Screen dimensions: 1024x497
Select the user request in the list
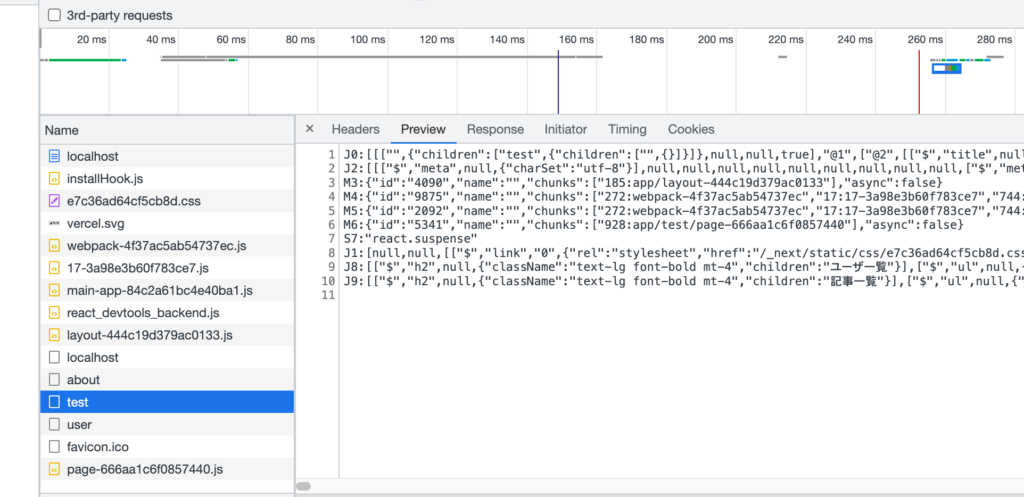pyautogui.click(x=80, y=424)
